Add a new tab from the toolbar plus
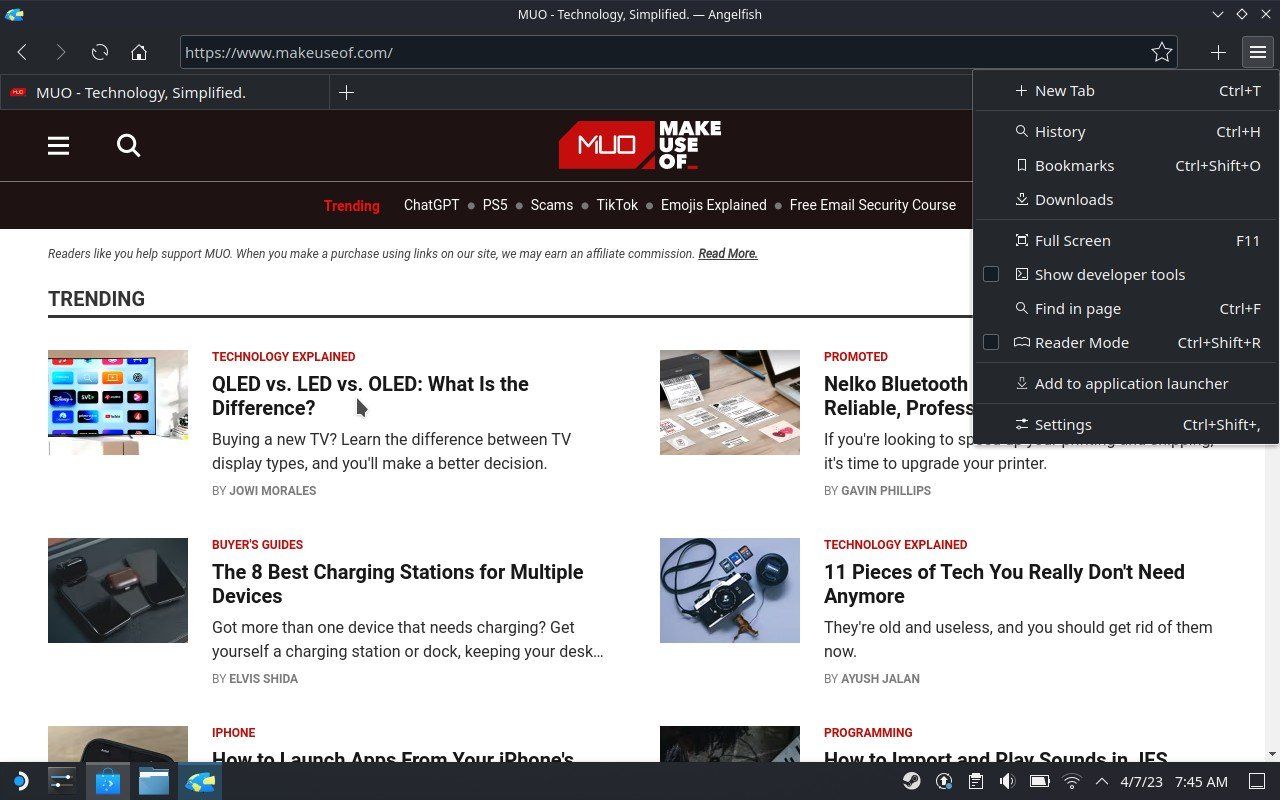1280x800 pixels. (x=1218, y=52)
